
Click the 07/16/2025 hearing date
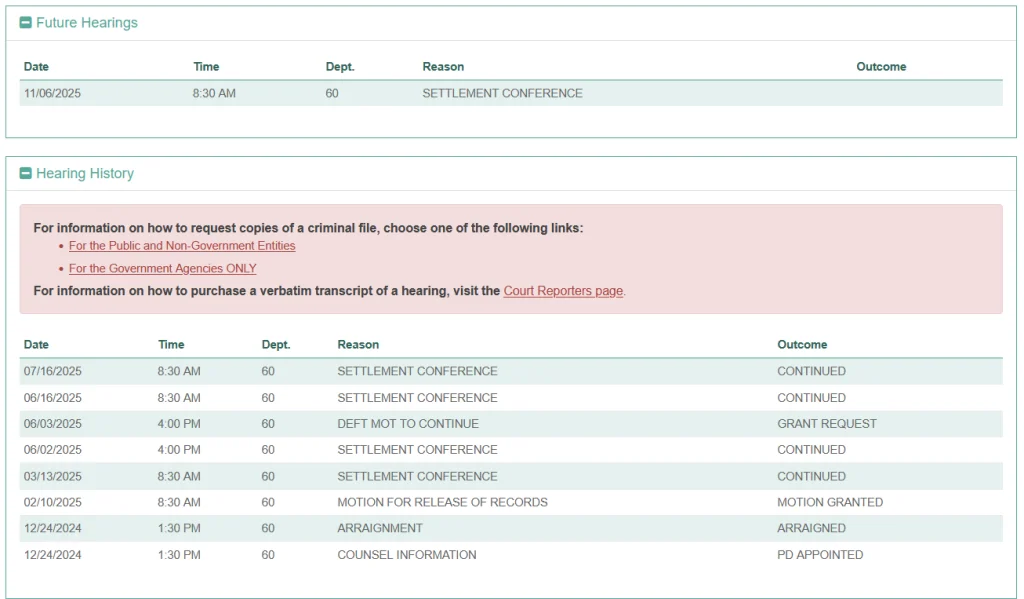pos(53,371)
